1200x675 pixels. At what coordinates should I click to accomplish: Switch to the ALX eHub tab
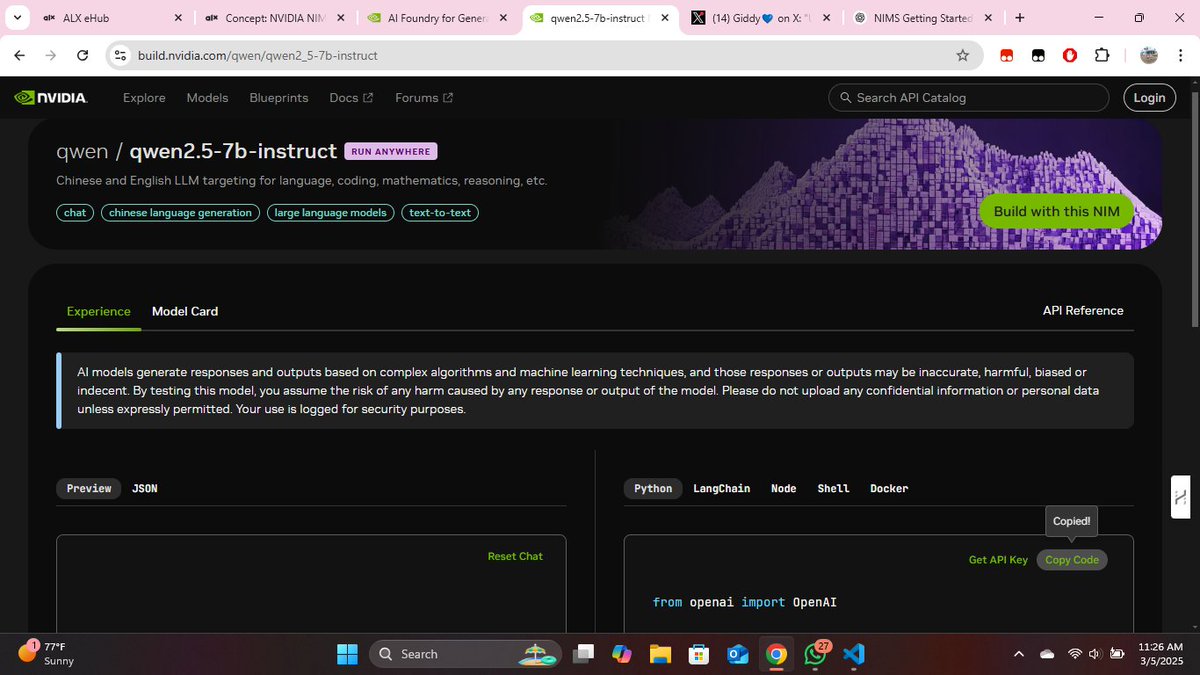(113, 18)
